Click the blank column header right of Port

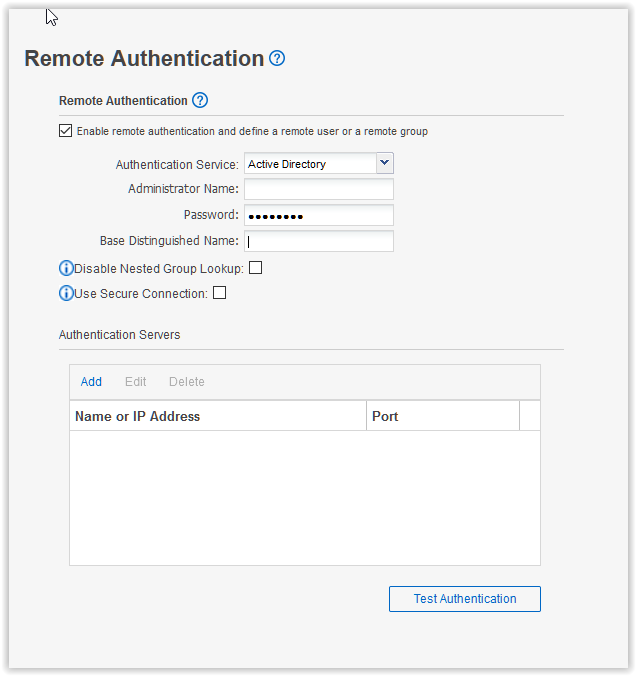click(x=529, y=416)
